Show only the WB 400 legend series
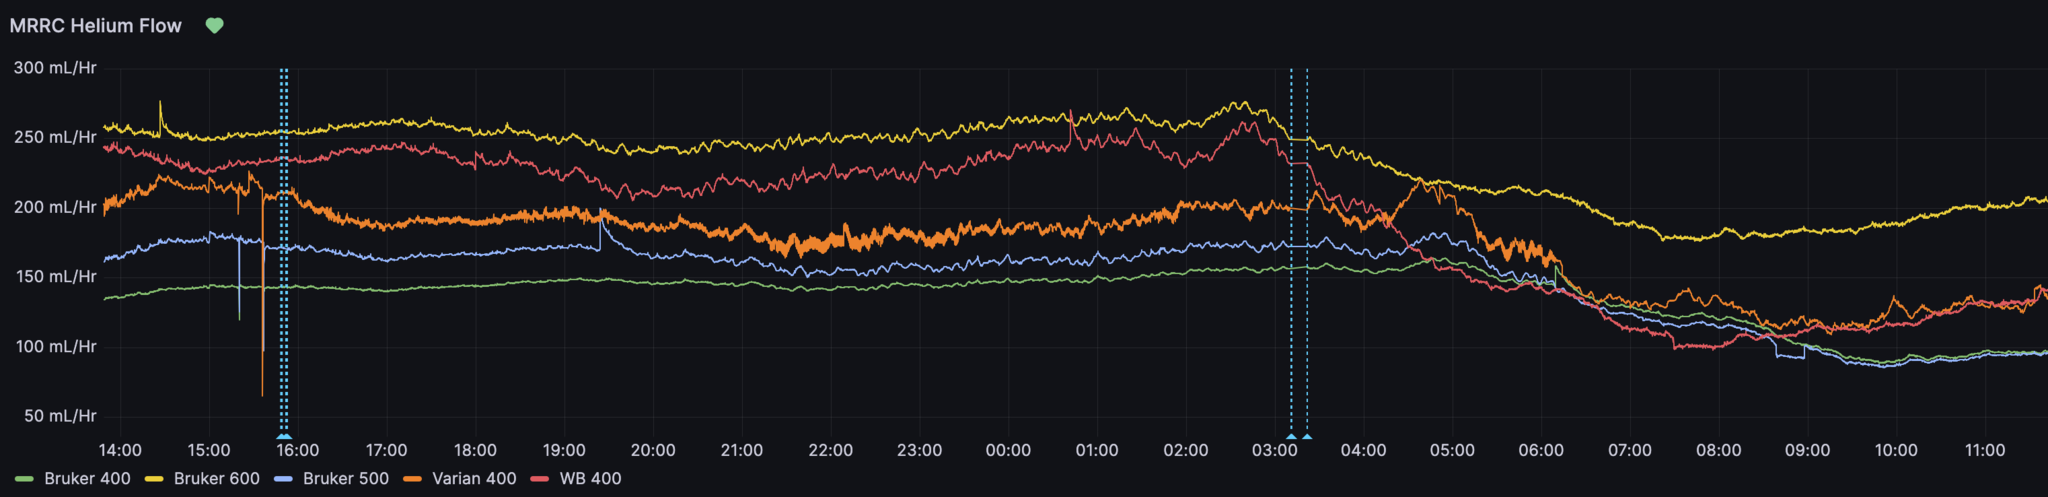 (590, 479)
